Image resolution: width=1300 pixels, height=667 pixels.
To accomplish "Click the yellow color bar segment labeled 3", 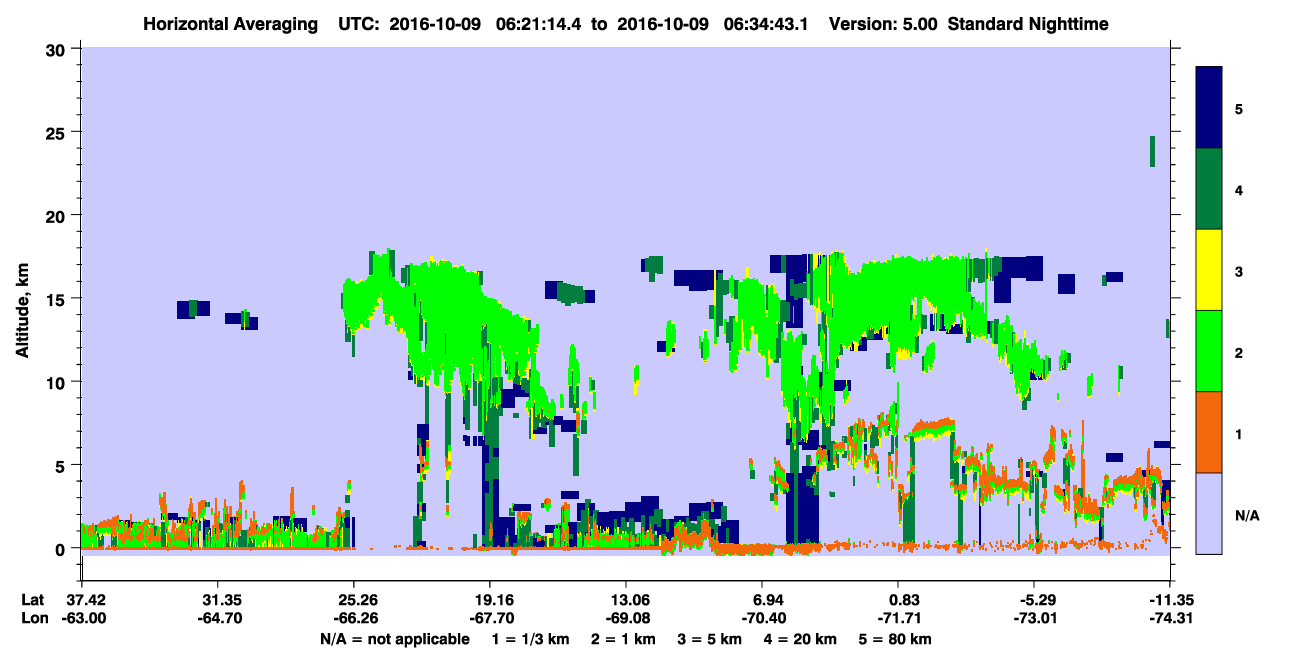I will coord(1209,270).
